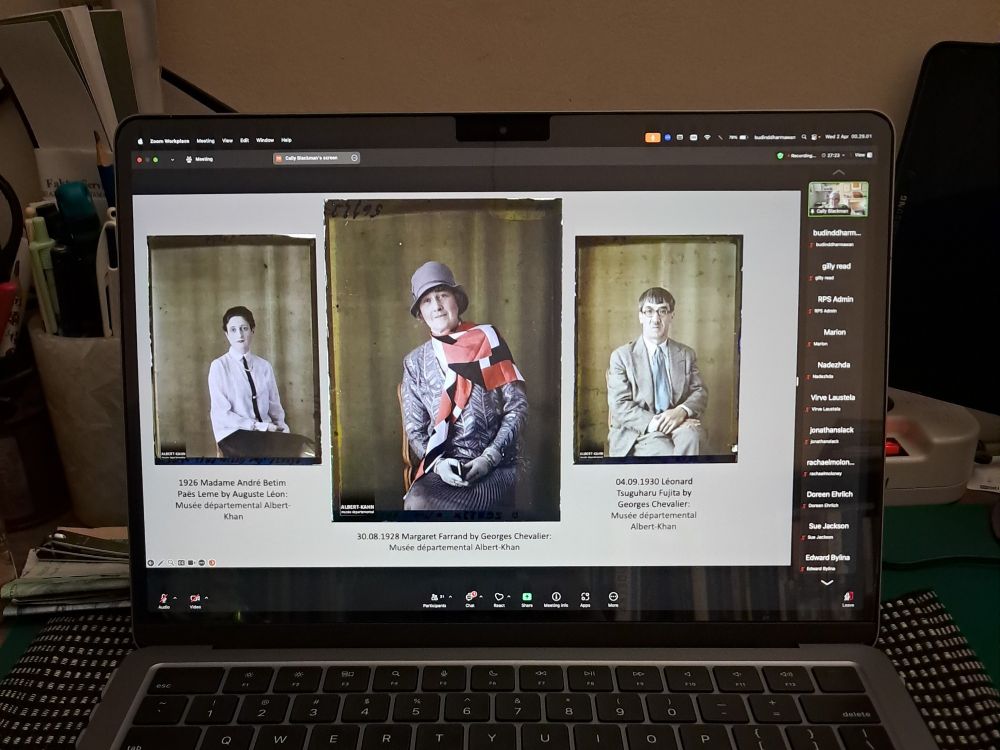Expand the Audio options caret
This screenshot has height=750, width=1000.
point(175,598)
